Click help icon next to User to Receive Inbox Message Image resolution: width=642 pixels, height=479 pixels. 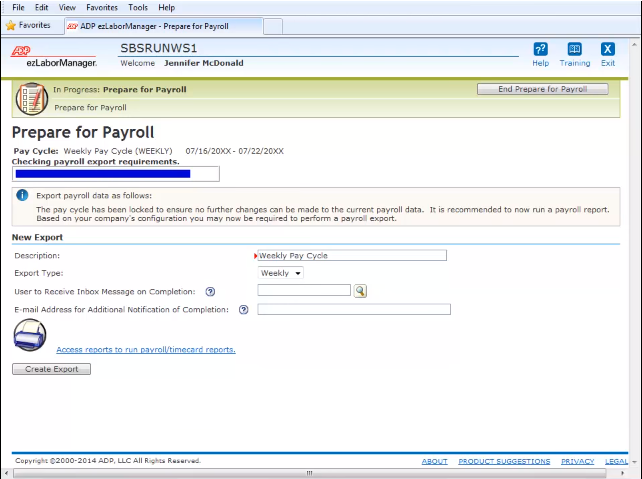point(210,291)
